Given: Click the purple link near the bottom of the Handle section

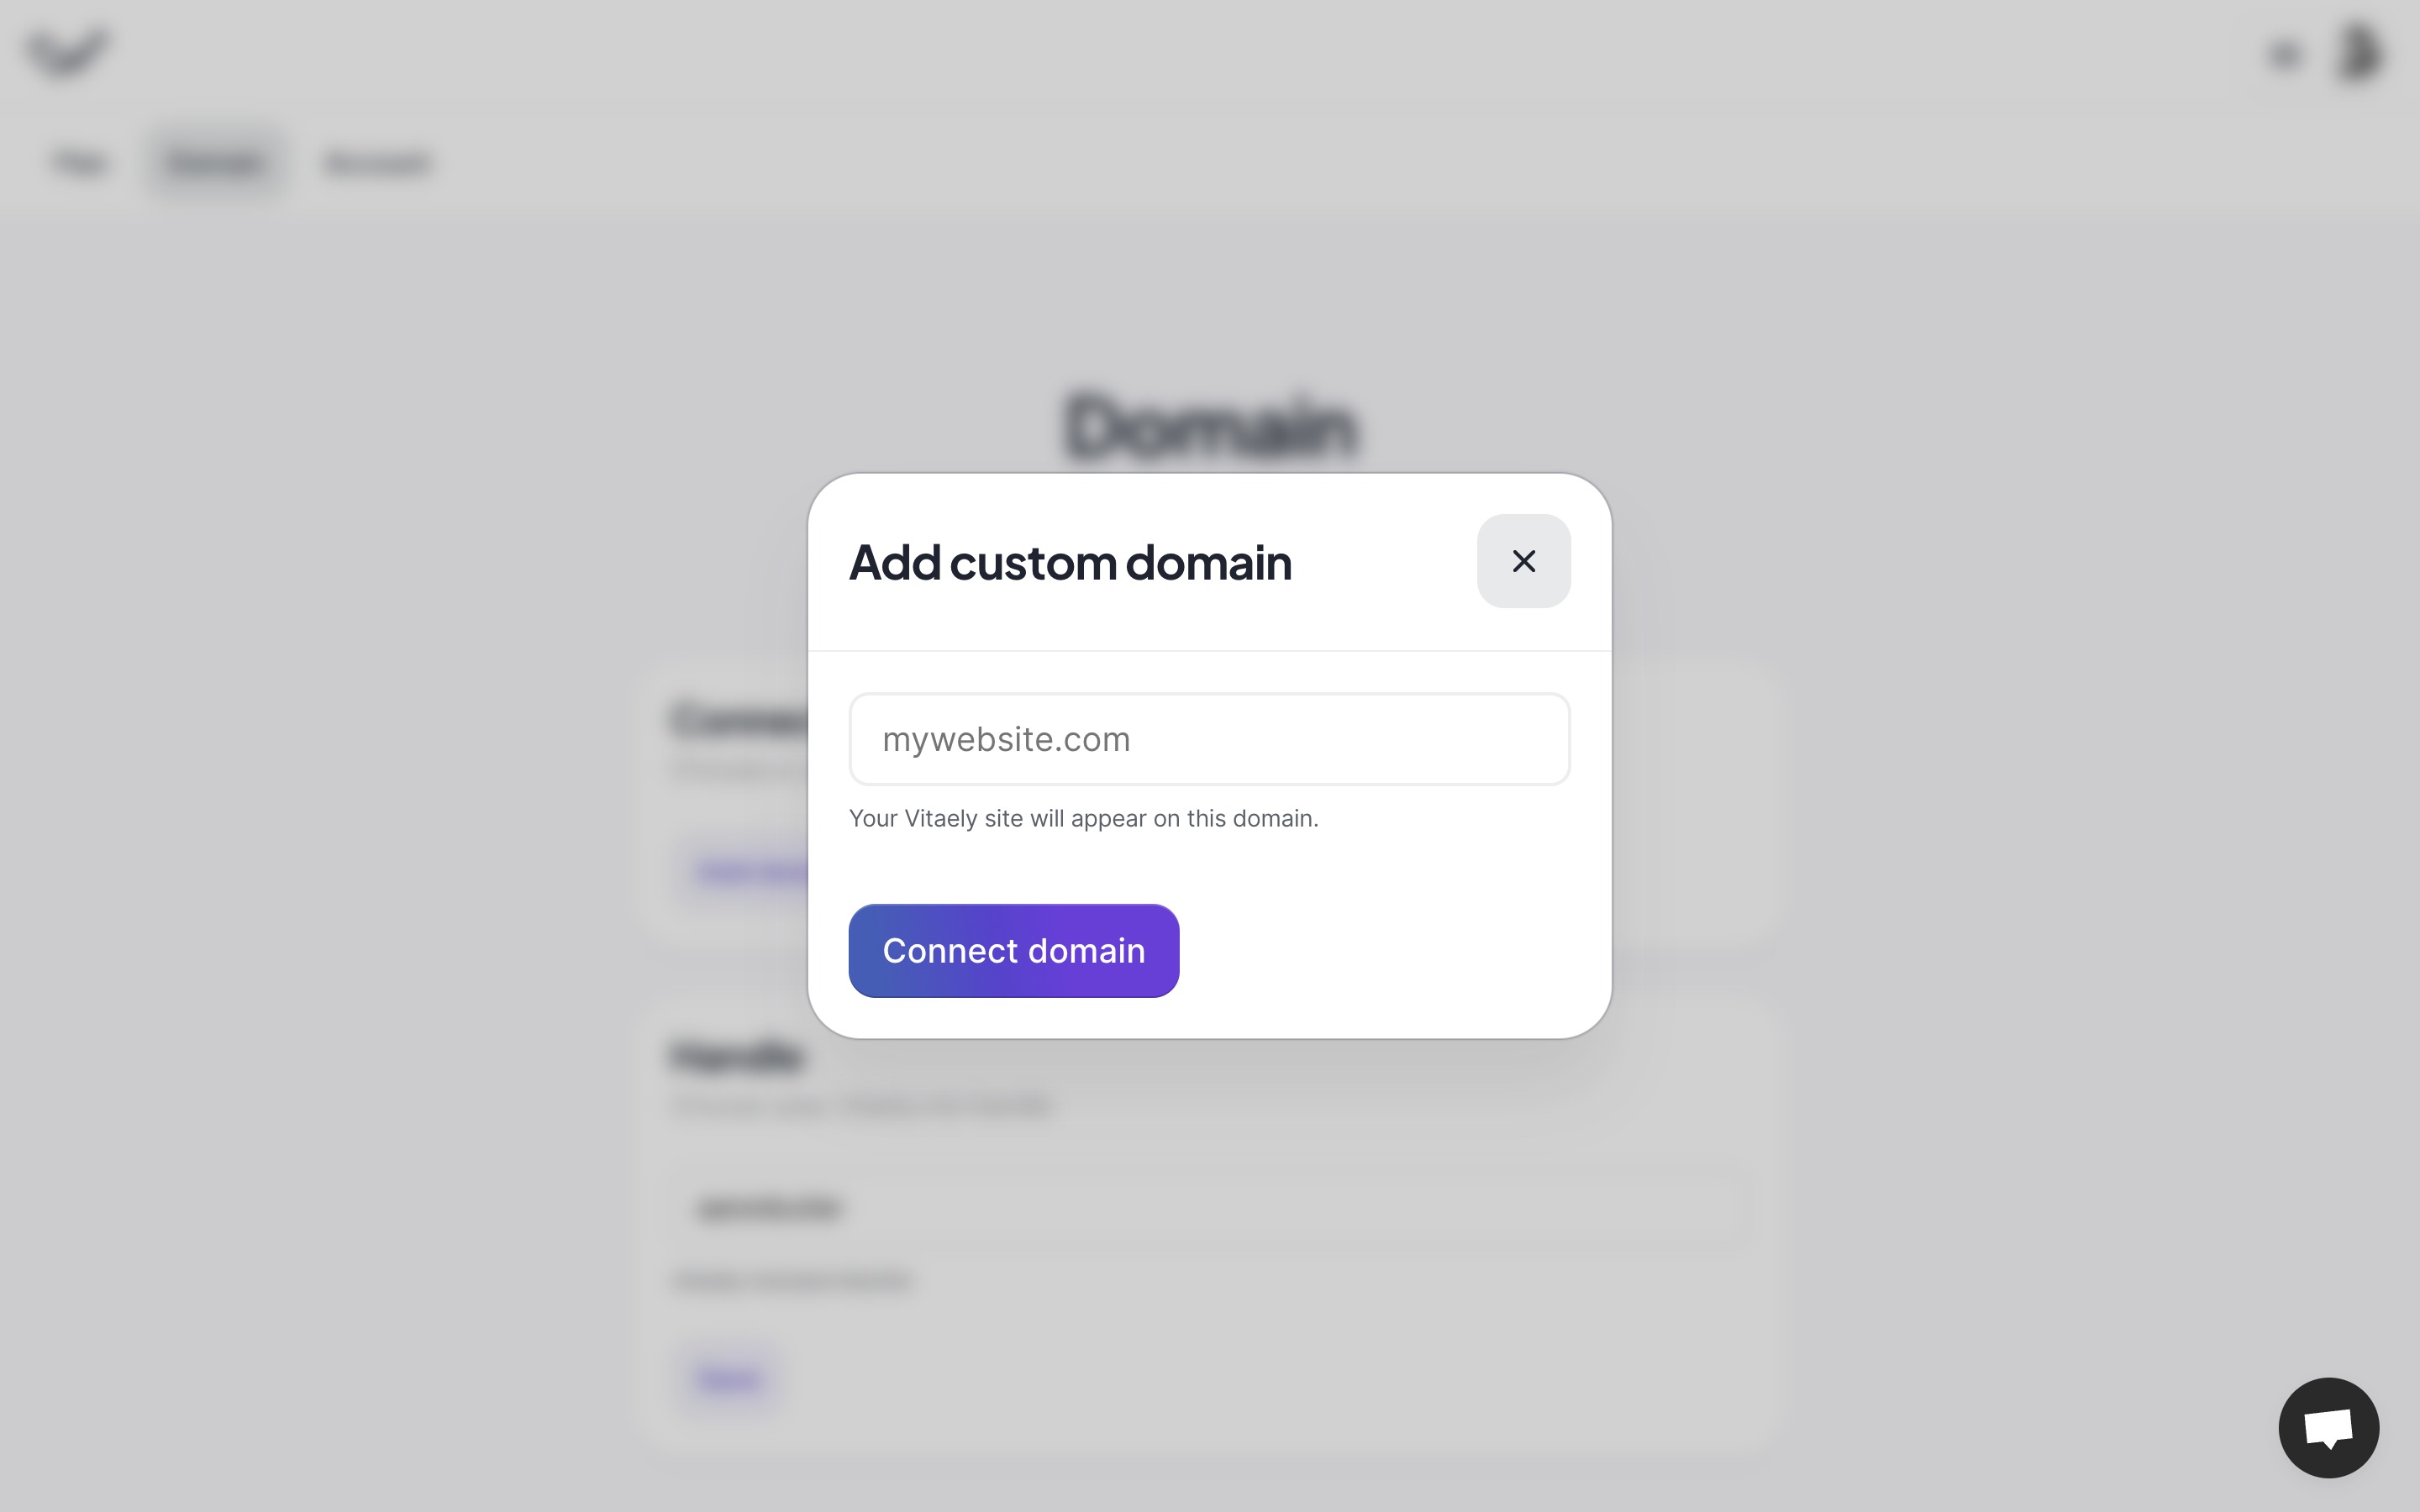Looking at the screenshot, I should point(729,1377).
